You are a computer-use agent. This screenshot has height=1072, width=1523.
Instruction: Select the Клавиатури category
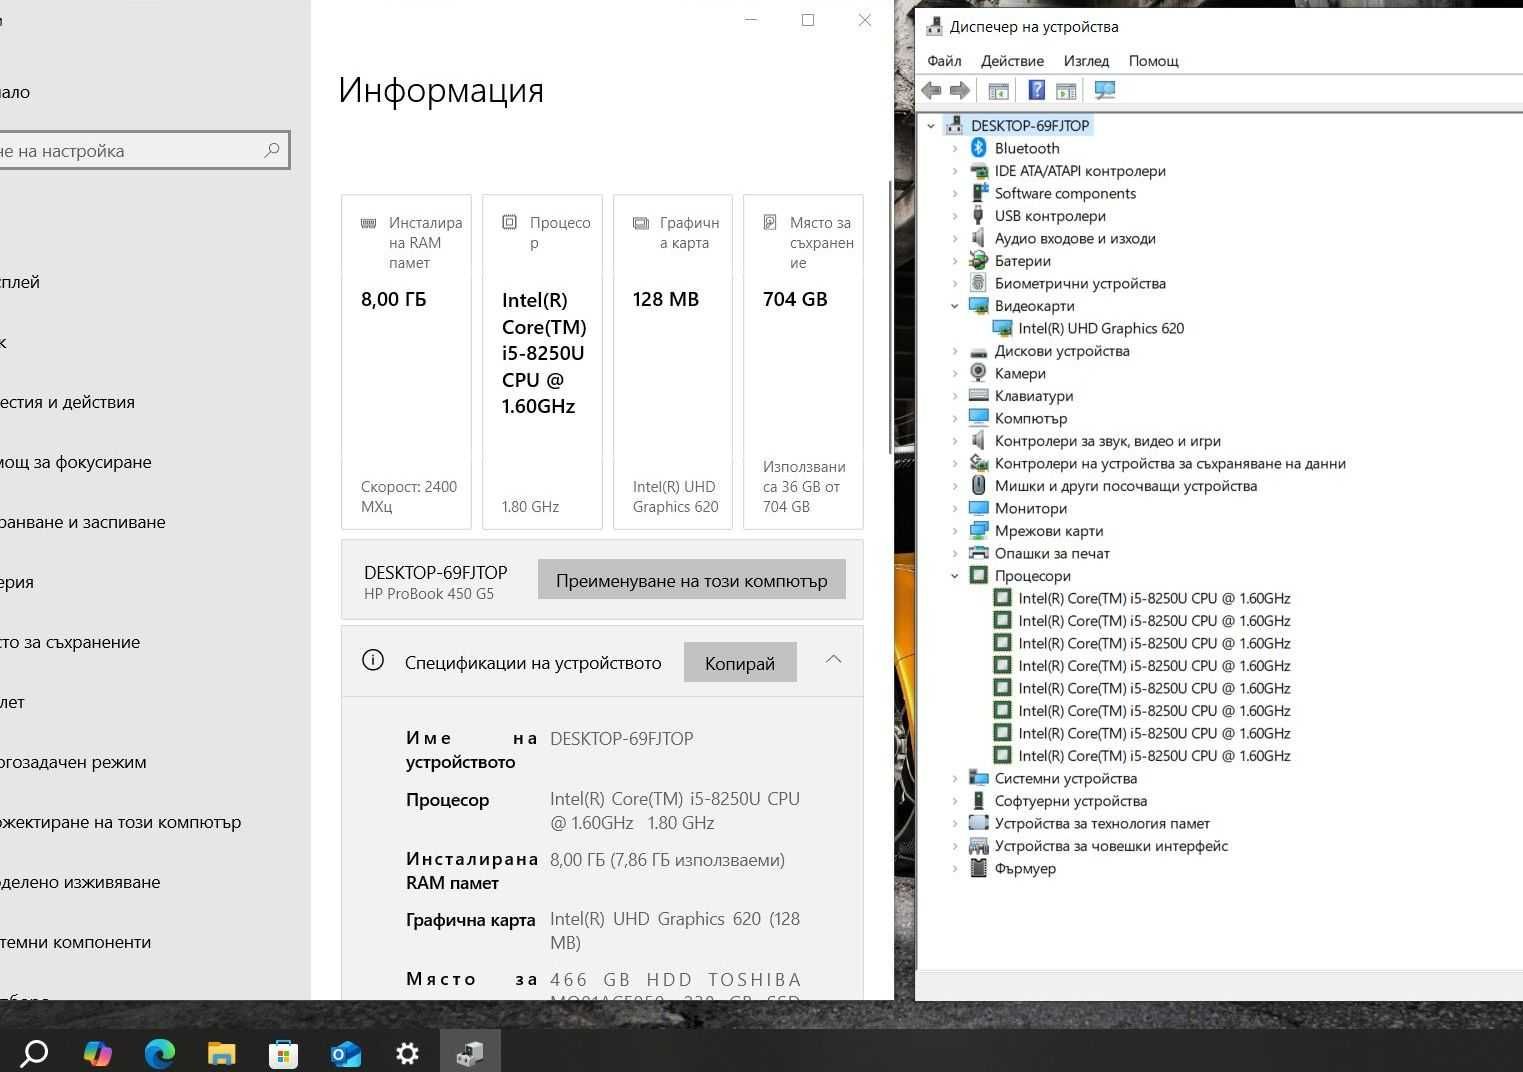point(1034,396)
